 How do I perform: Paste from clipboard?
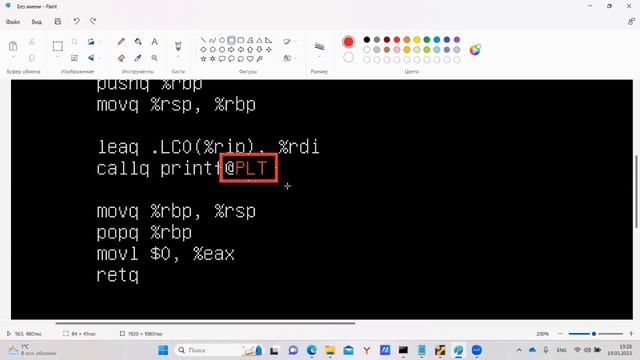pos(13,46)
